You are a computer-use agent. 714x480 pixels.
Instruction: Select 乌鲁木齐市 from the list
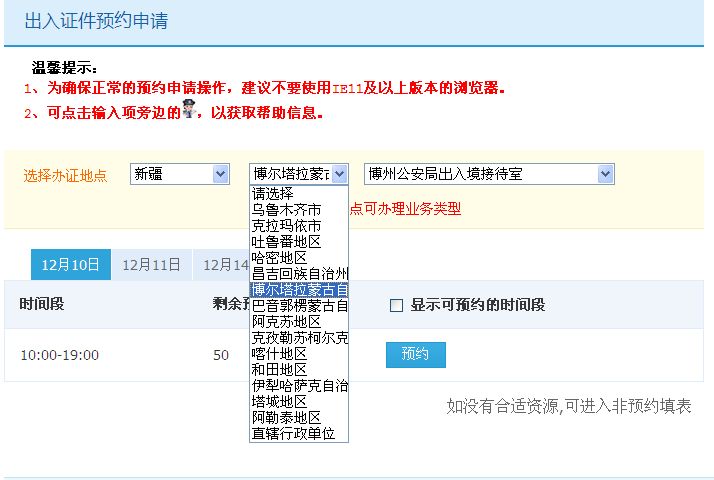pos(287,210)
